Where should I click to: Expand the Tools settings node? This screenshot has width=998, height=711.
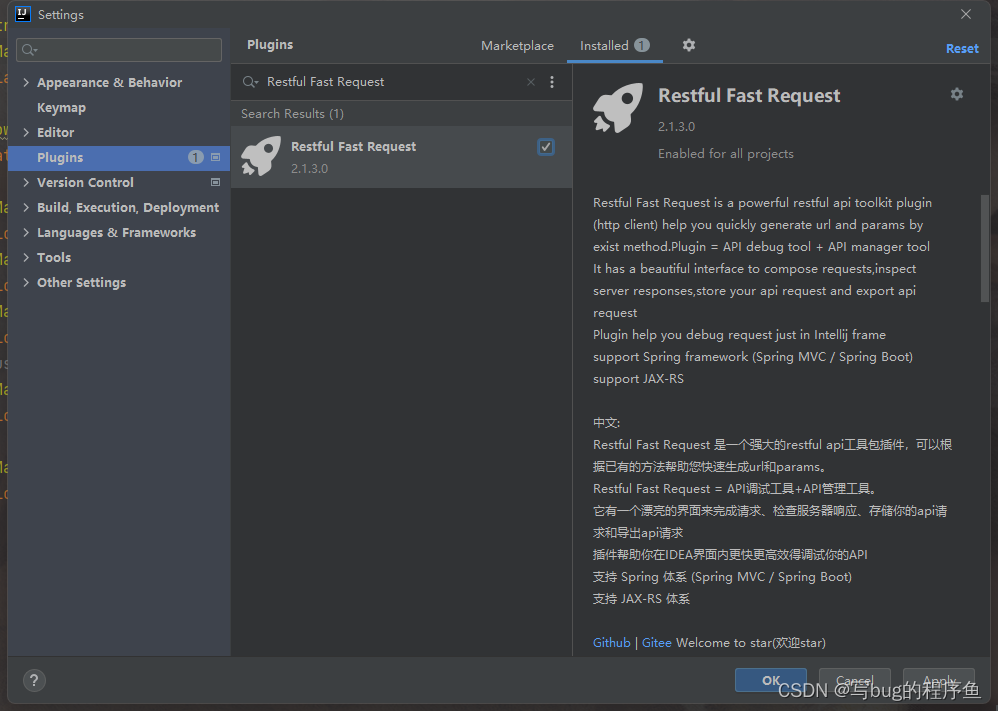click(26, 257)
